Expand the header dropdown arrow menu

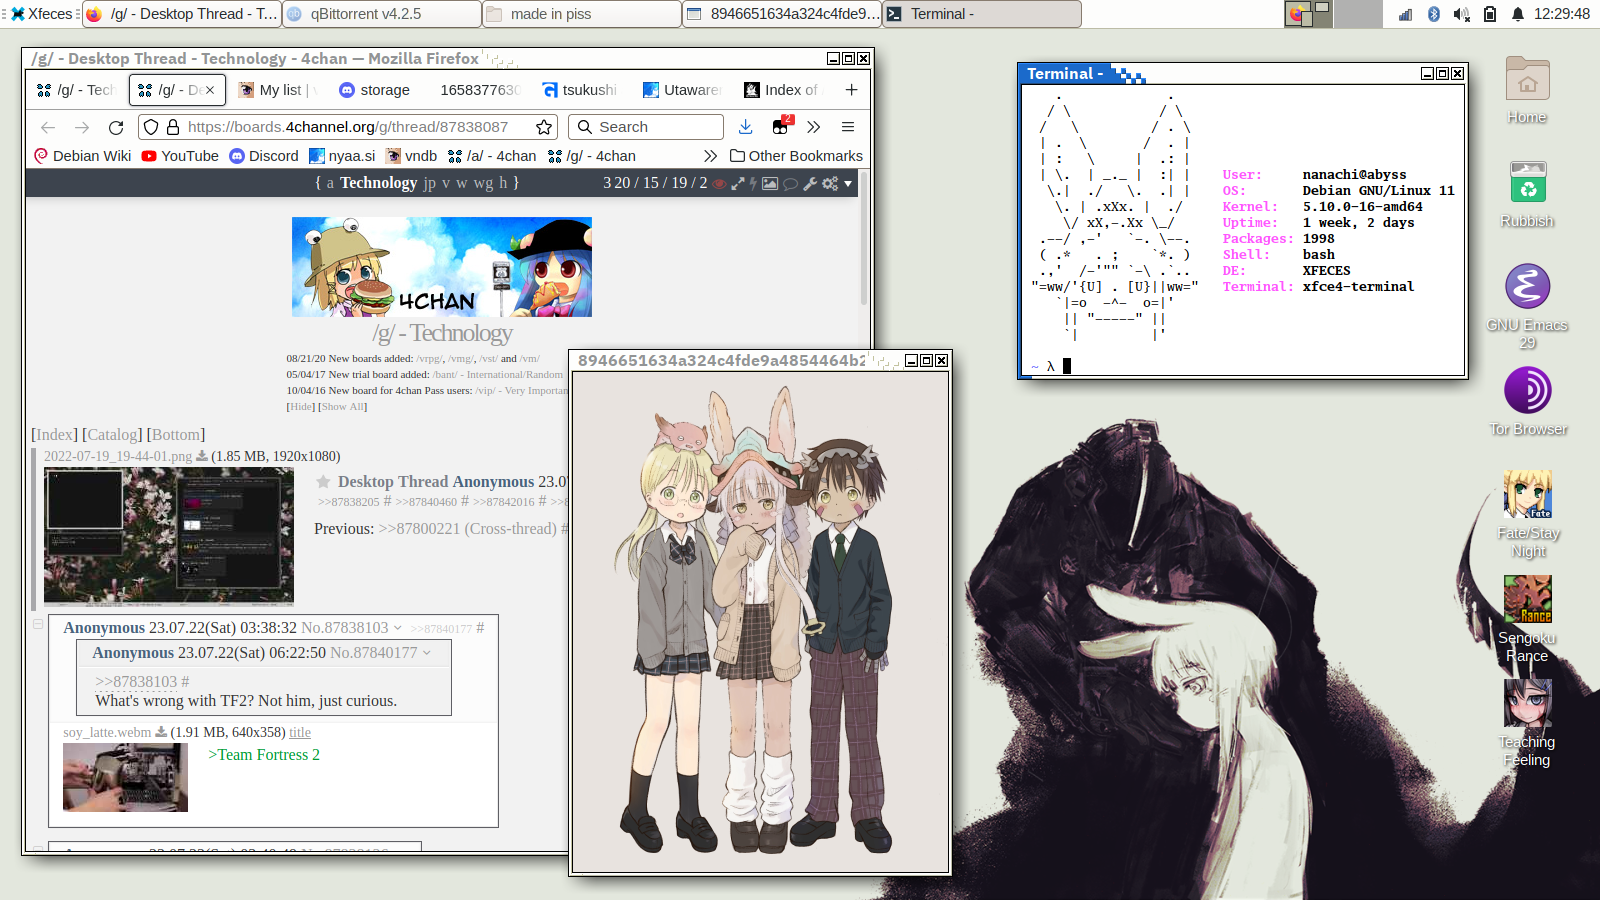848,183
